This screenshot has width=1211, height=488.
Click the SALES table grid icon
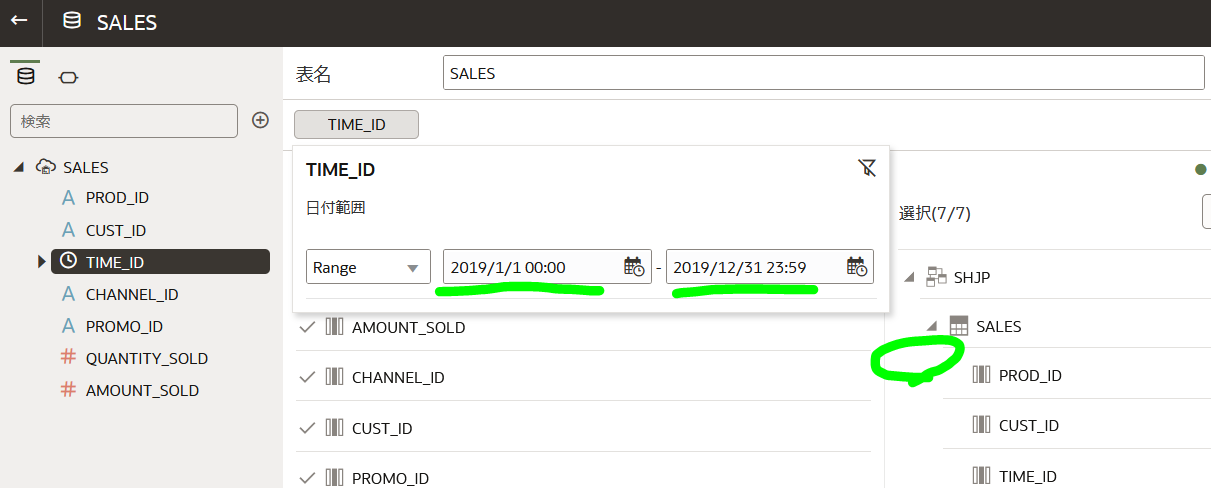tap(958, 326)
